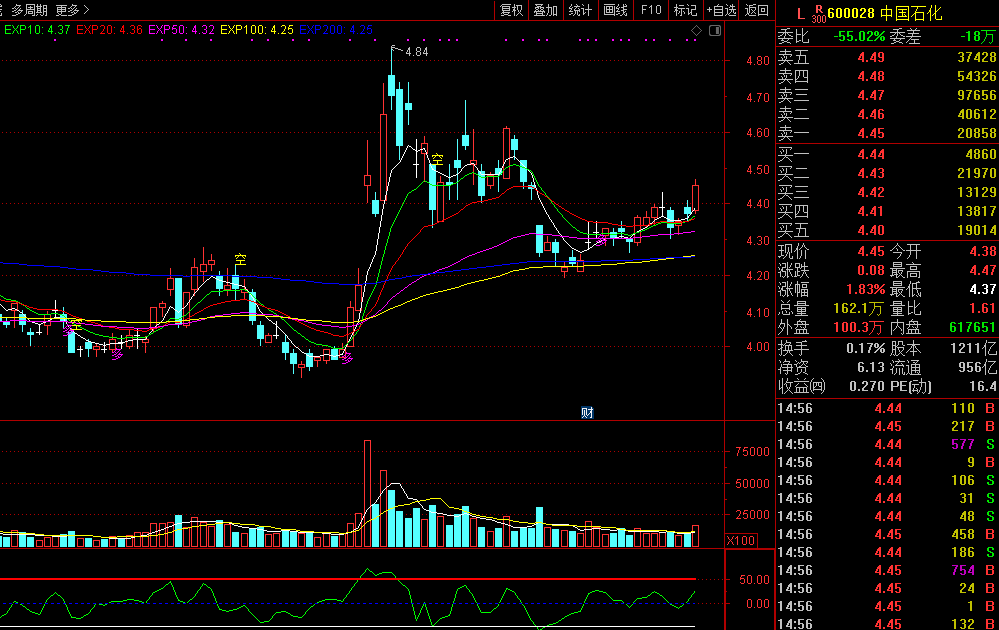999x630 pixels.
Task: Click the R 300 badge beside stock code
Action: point(819,14)
